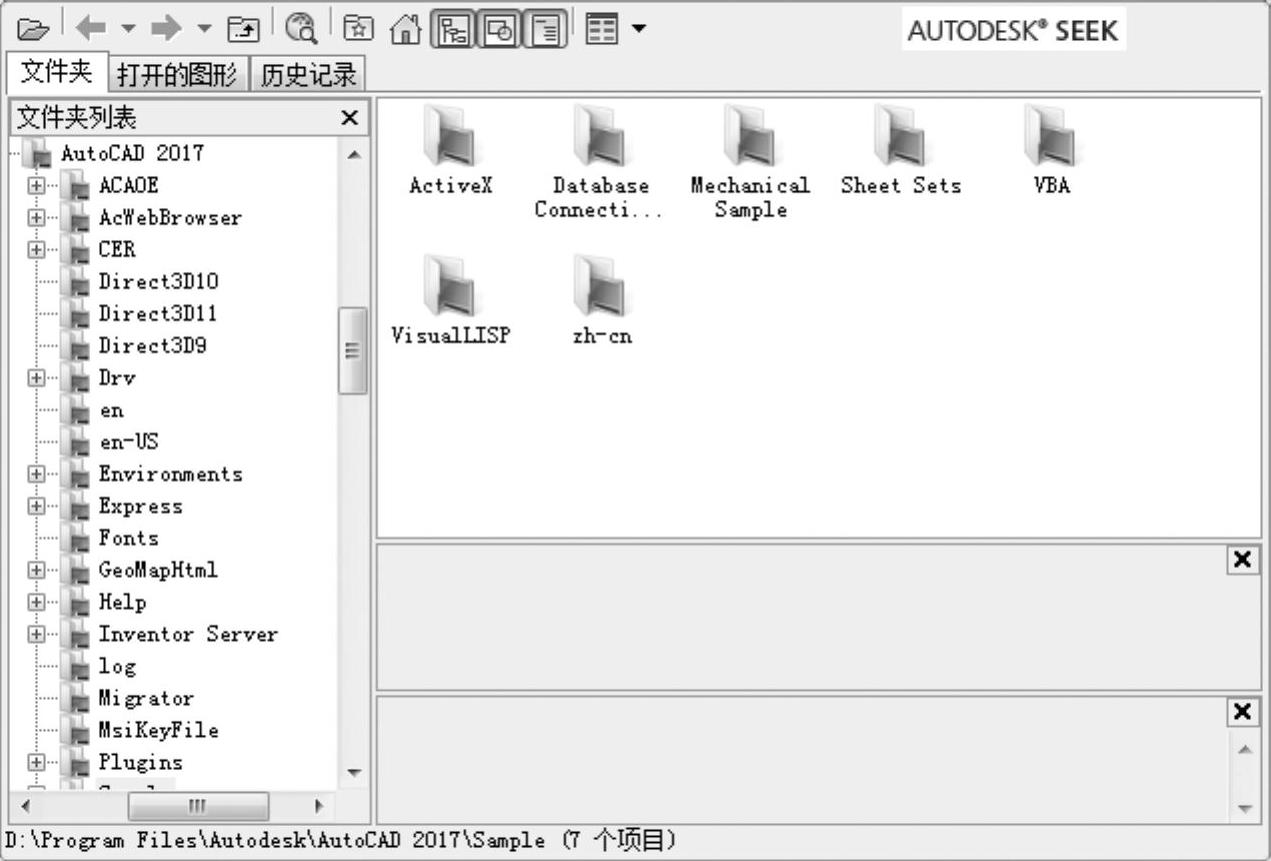The width and height of the screenshot is (1271, 861).
Task: Select the en folder in tree
Action: pos(111,410)
